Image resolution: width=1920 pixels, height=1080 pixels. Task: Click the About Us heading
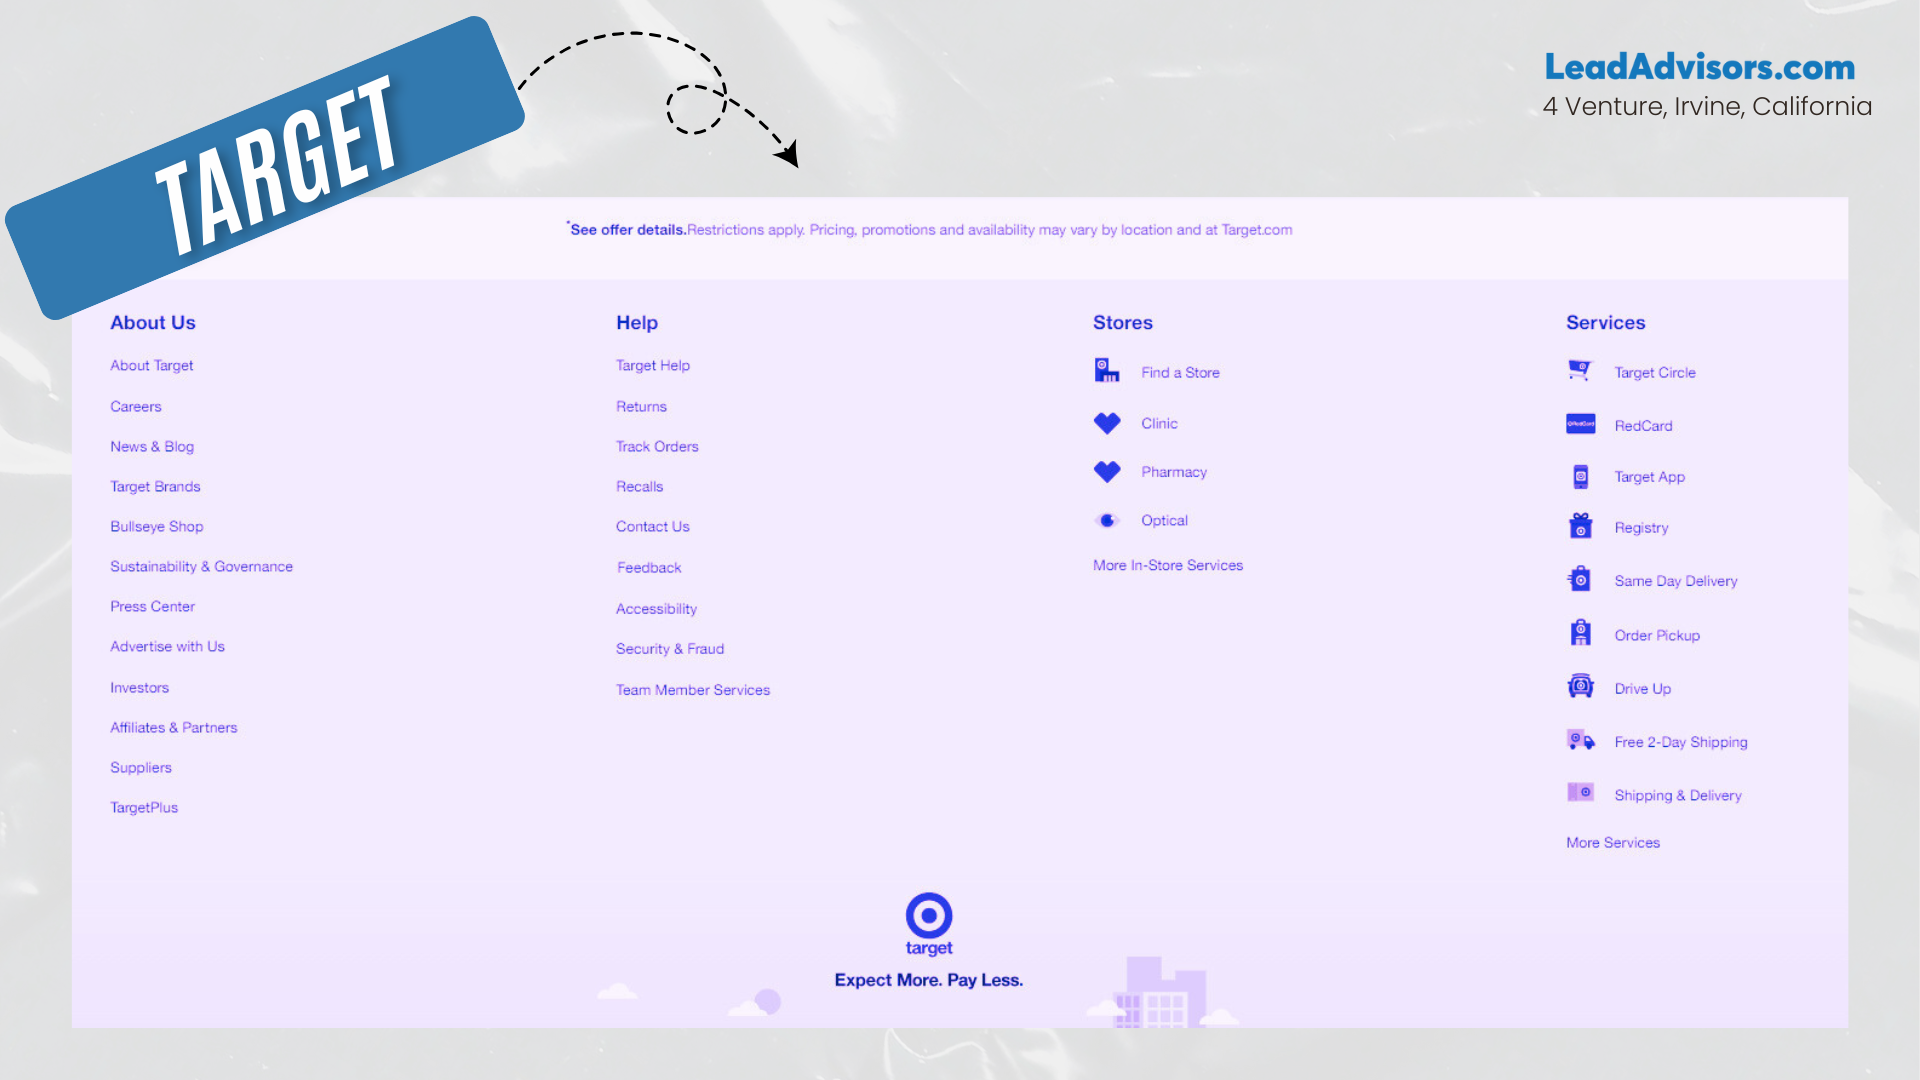coord(153,323)
